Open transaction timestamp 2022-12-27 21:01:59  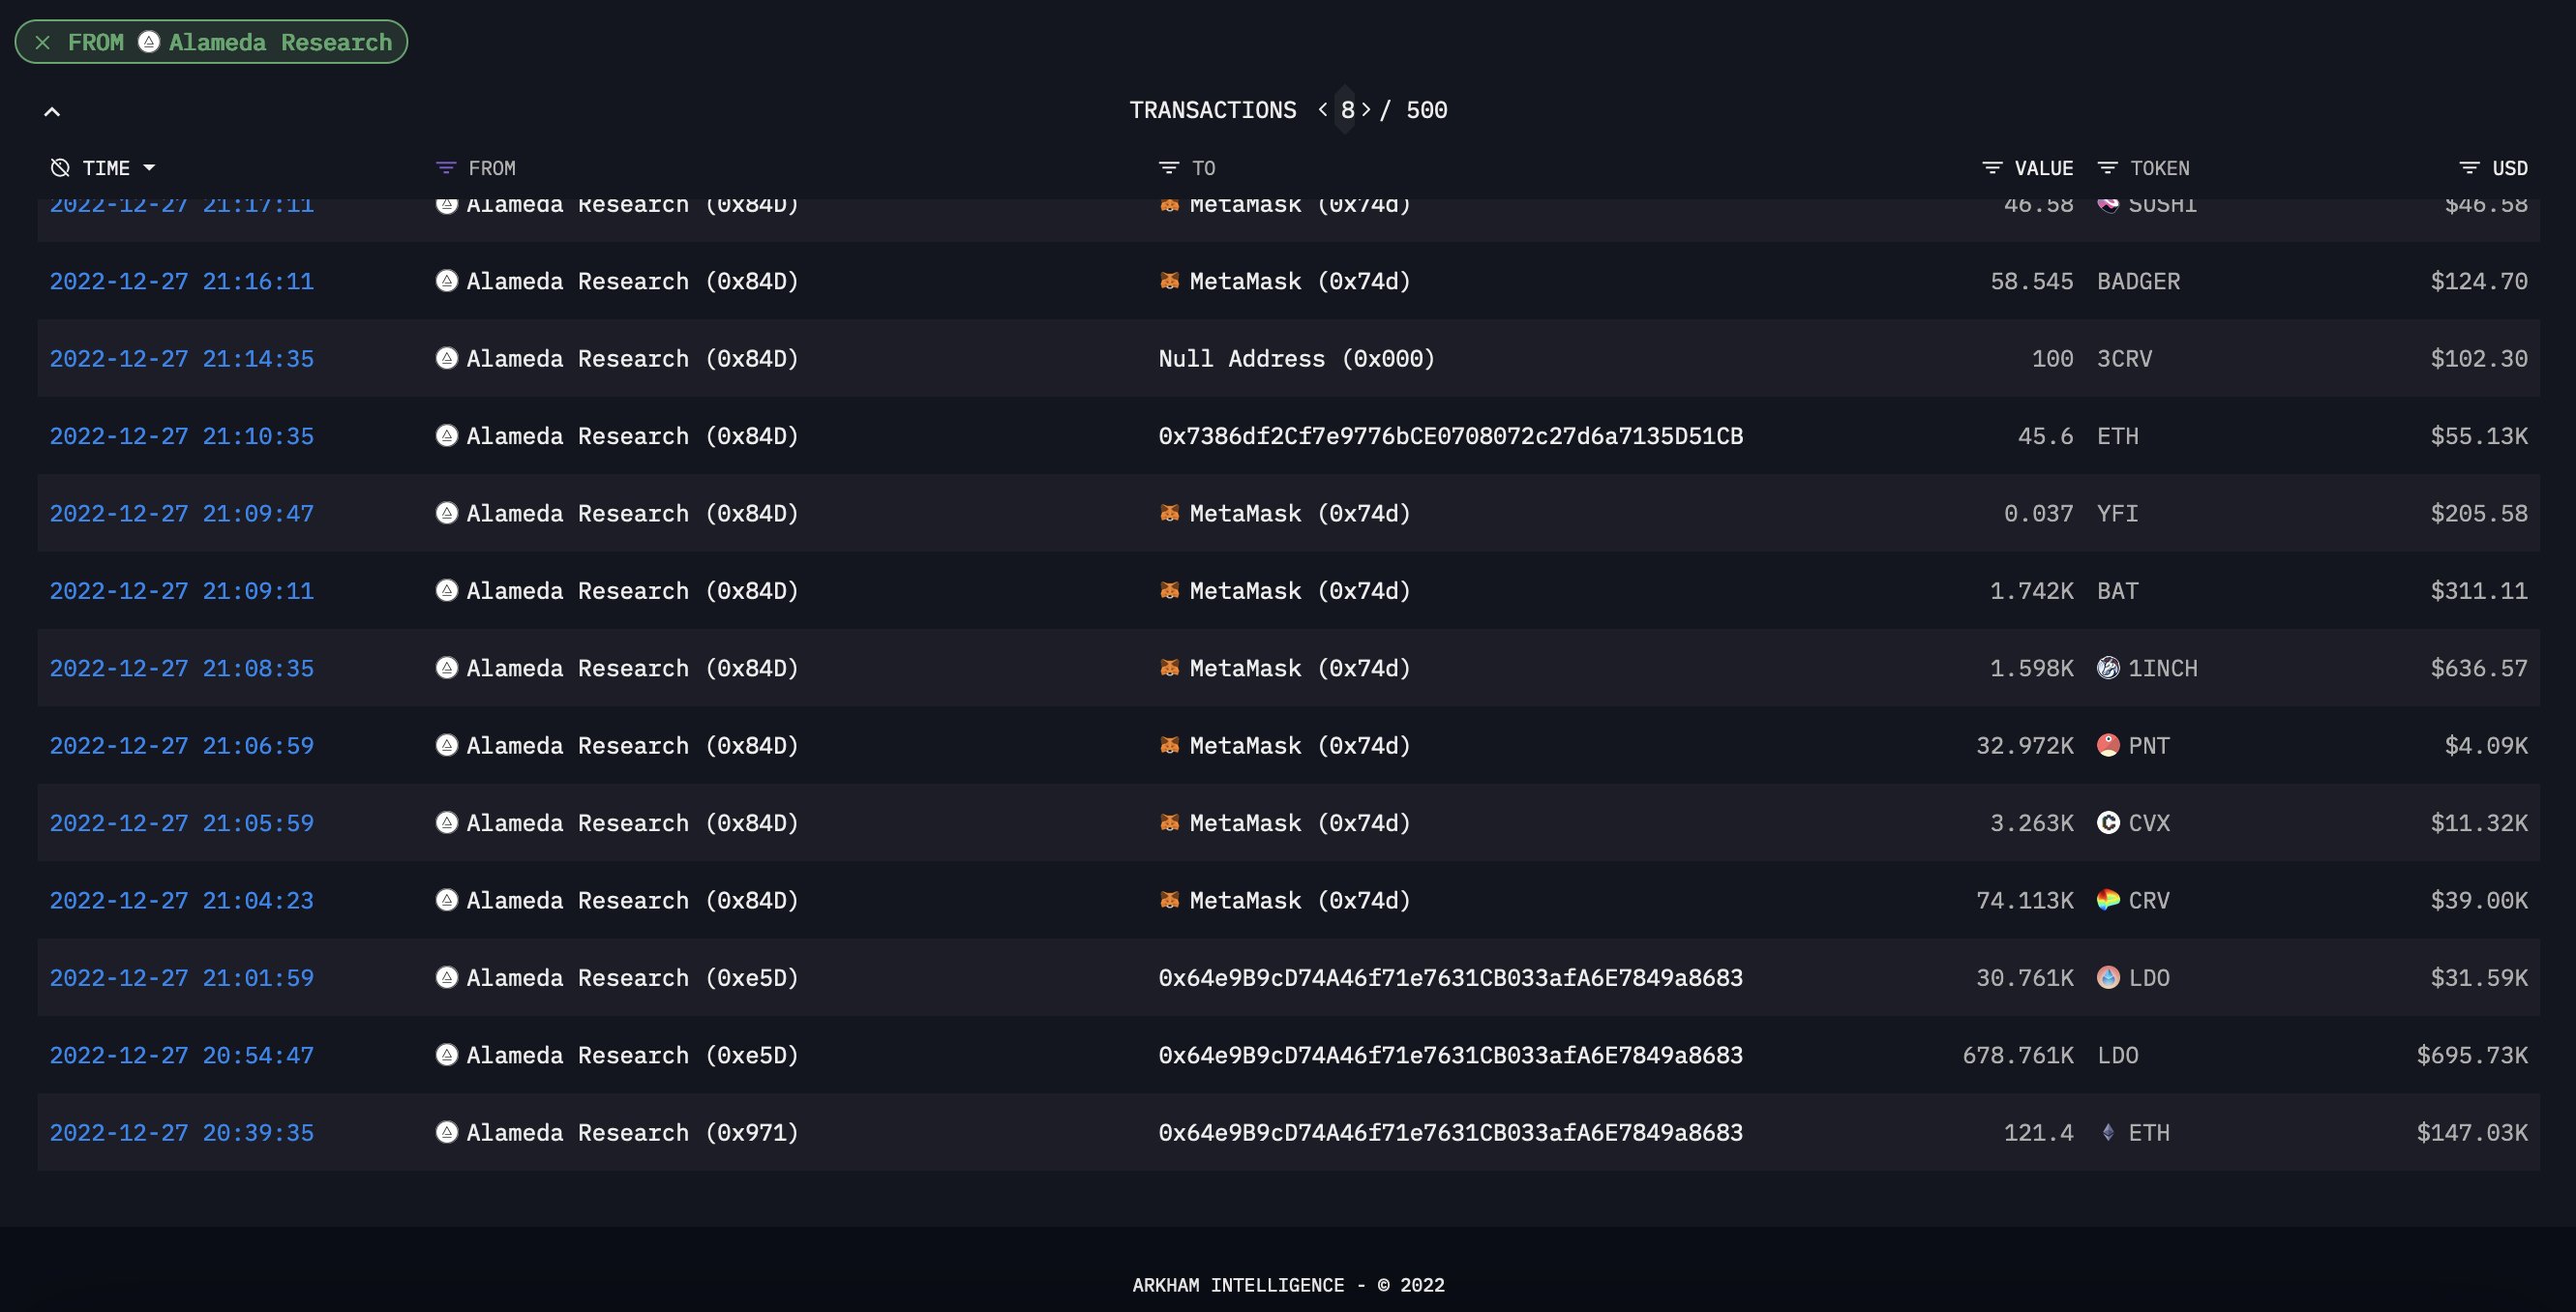click(x=182, y=978)
